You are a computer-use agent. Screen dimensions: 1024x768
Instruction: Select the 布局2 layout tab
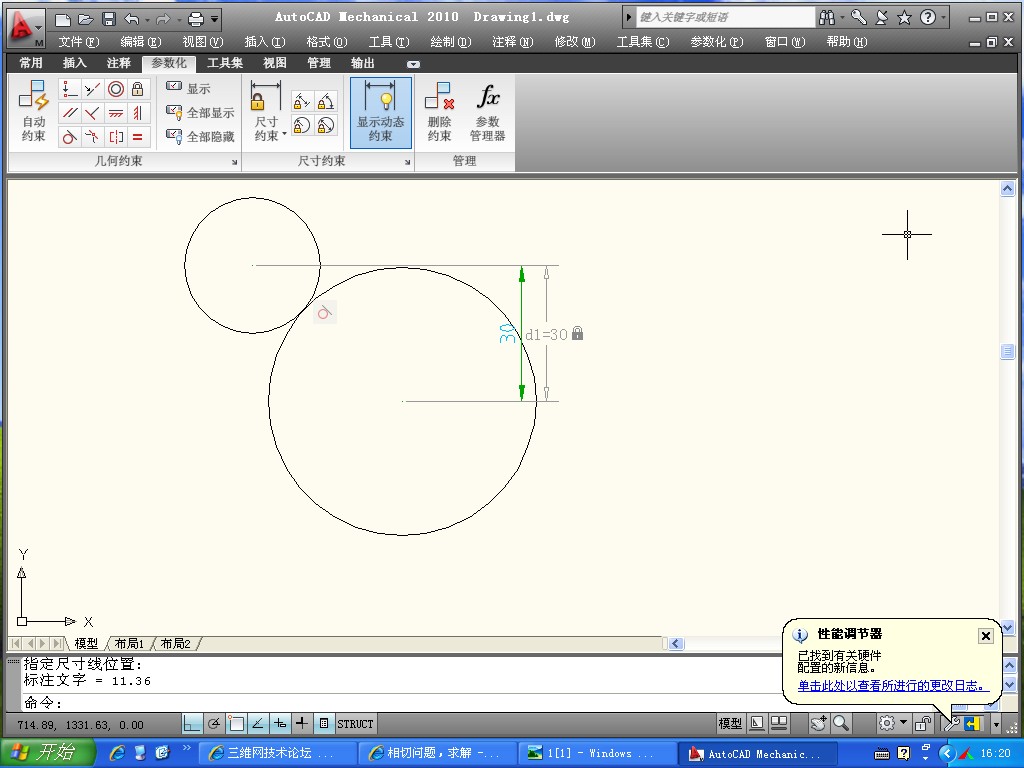click(175, 643)
